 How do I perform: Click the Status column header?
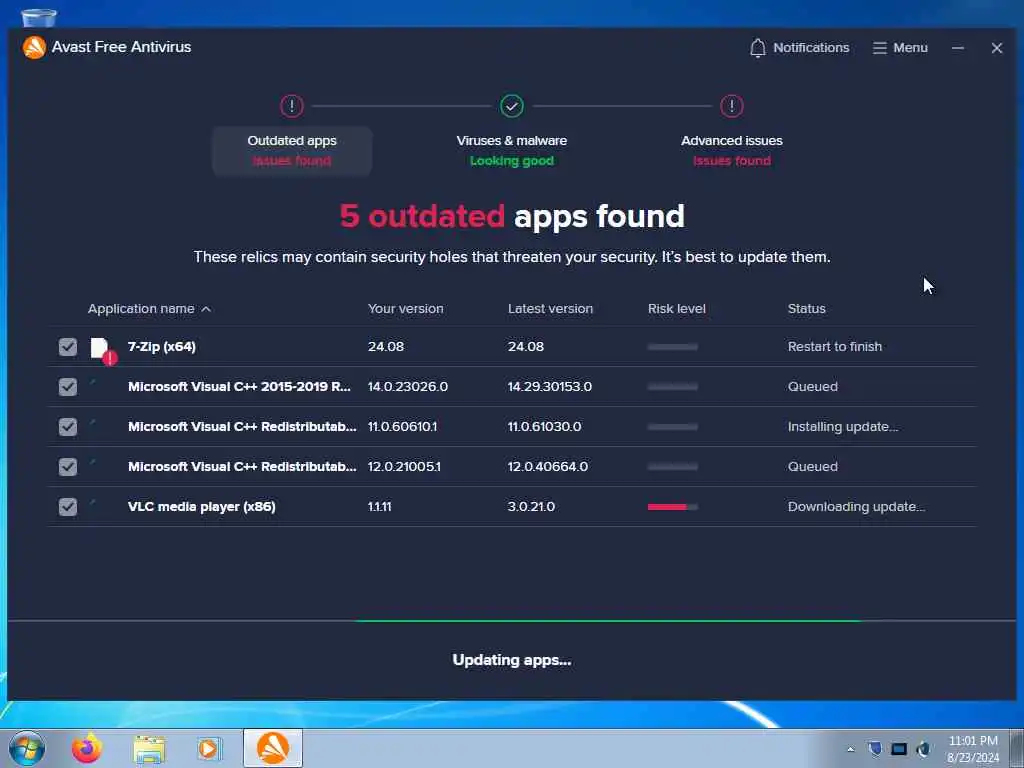tap(807, 309)
